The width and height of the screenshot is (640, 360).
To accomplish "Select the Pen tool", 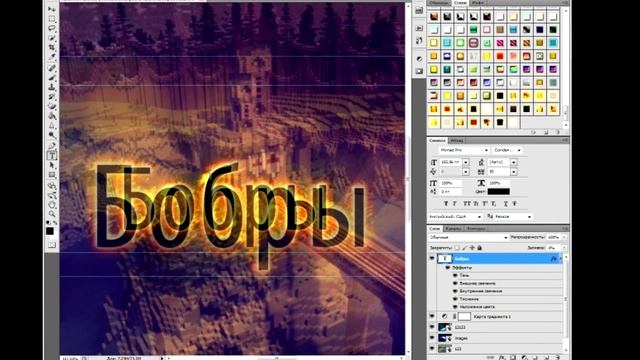I will (52, 146).
